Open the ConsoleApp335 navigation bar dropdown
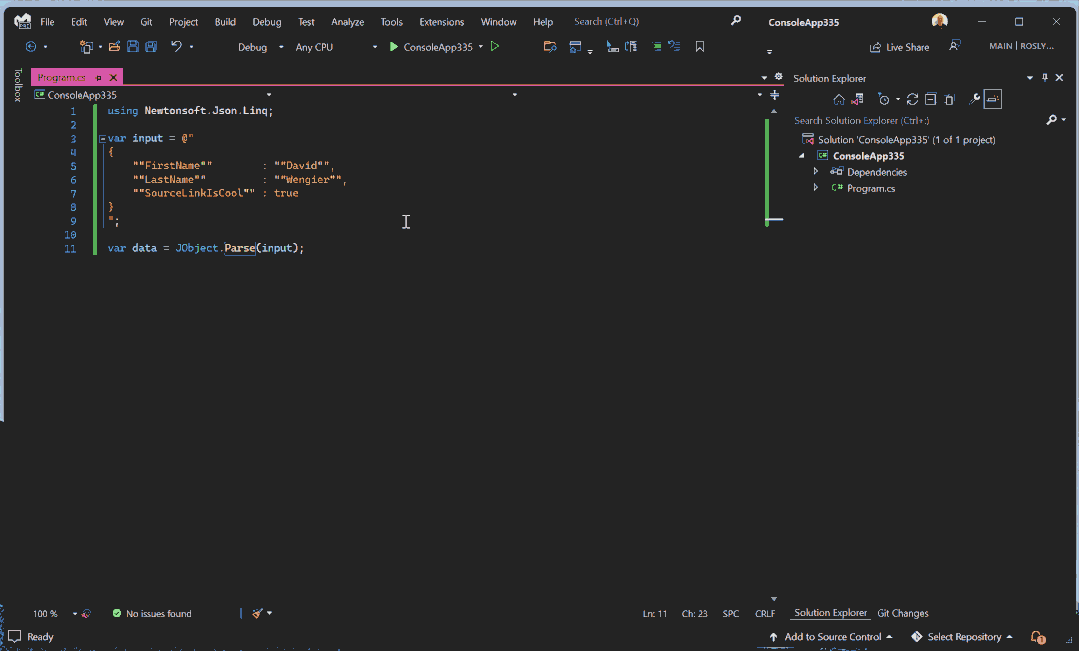Viewport: 1079px width, 651px height. [x=269, y=95]
